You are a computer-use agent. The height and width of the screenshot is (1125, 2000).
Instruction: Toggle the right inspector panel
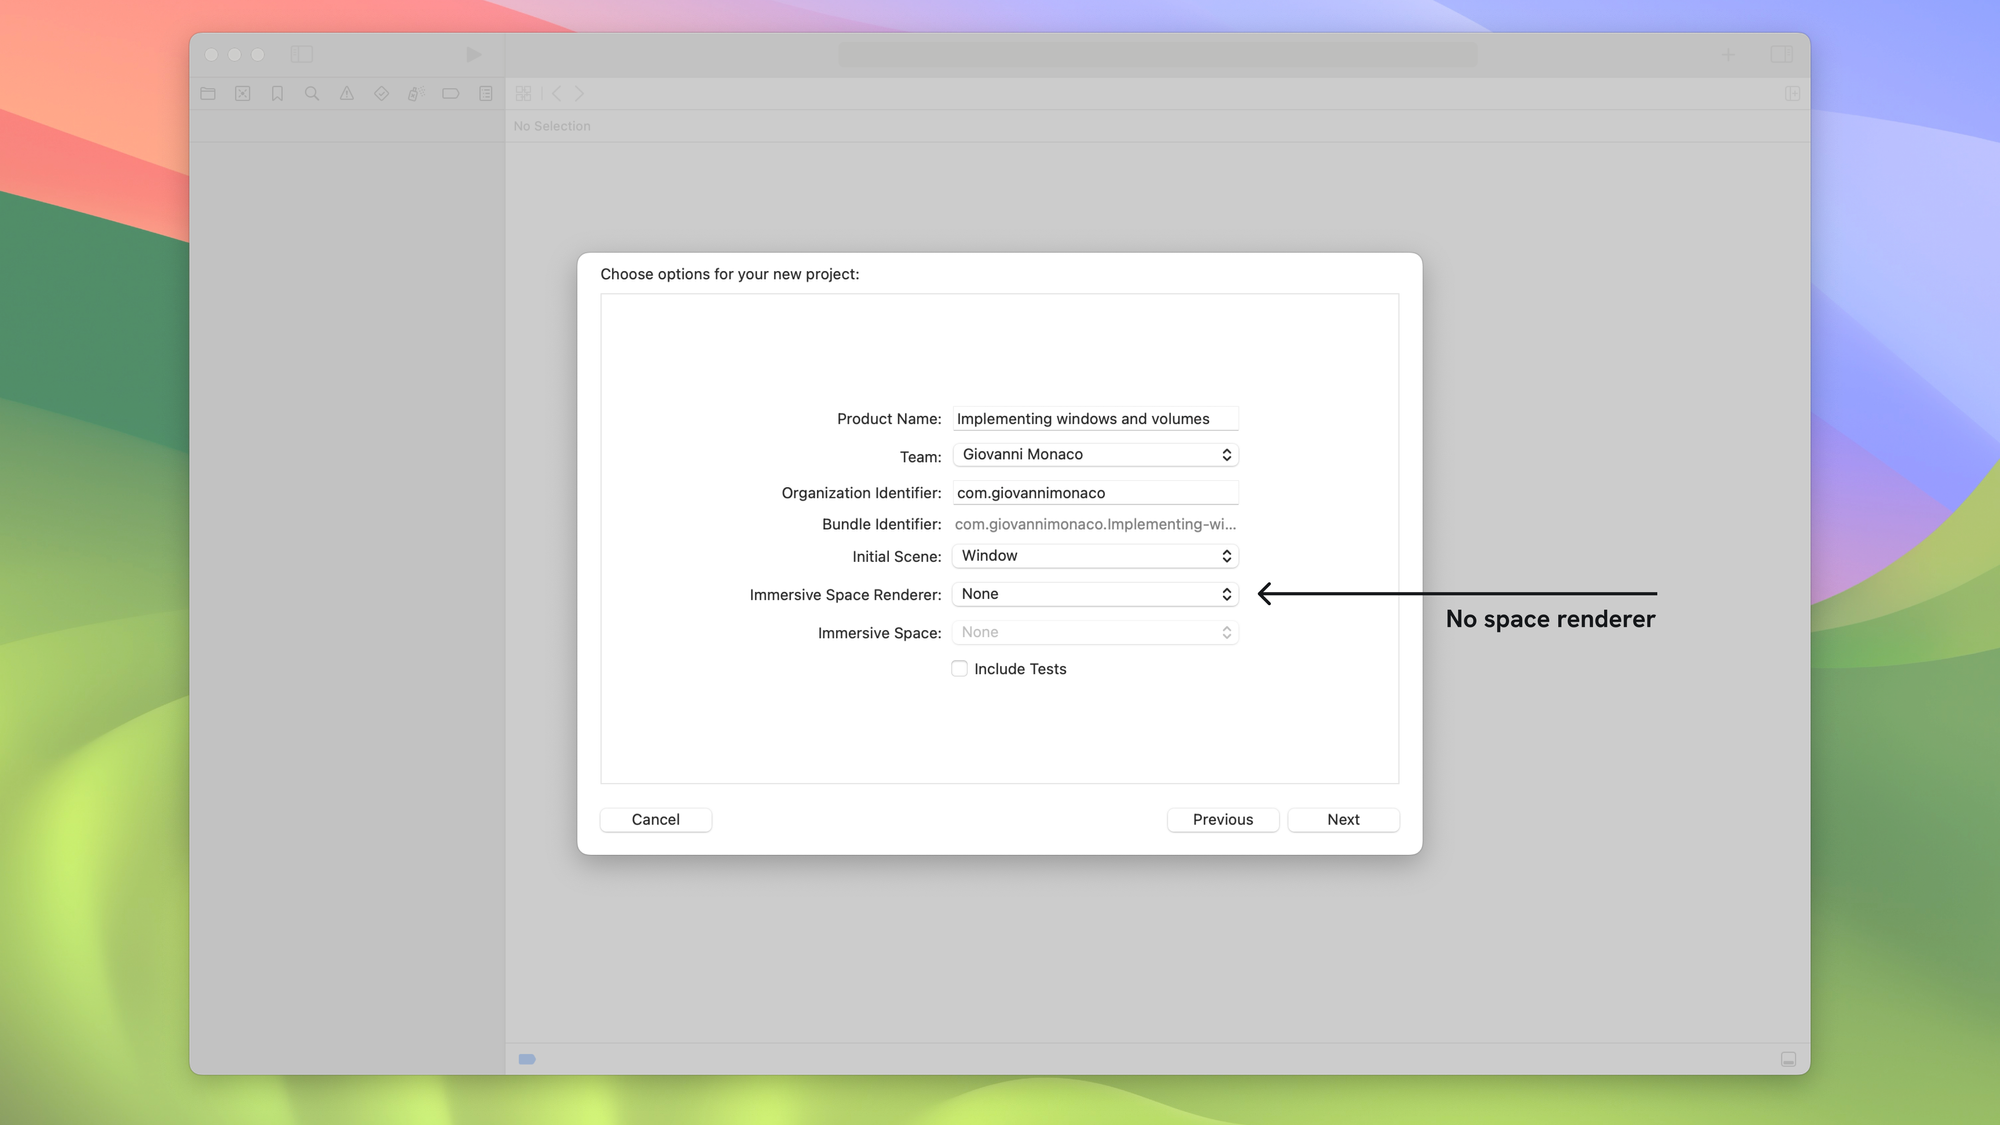(x=1781, y=54)
